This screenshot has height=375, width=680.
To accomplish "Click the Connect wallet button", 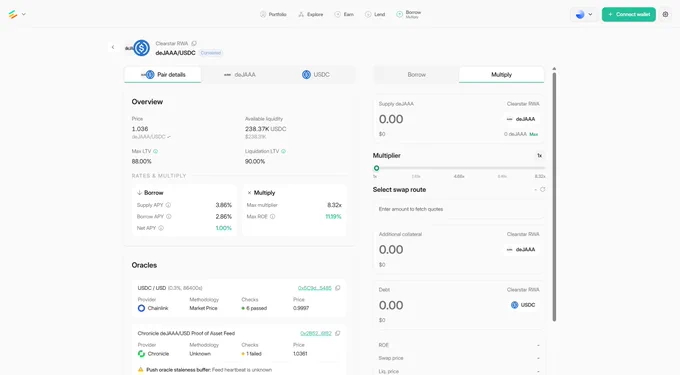I will pos(628,14).
